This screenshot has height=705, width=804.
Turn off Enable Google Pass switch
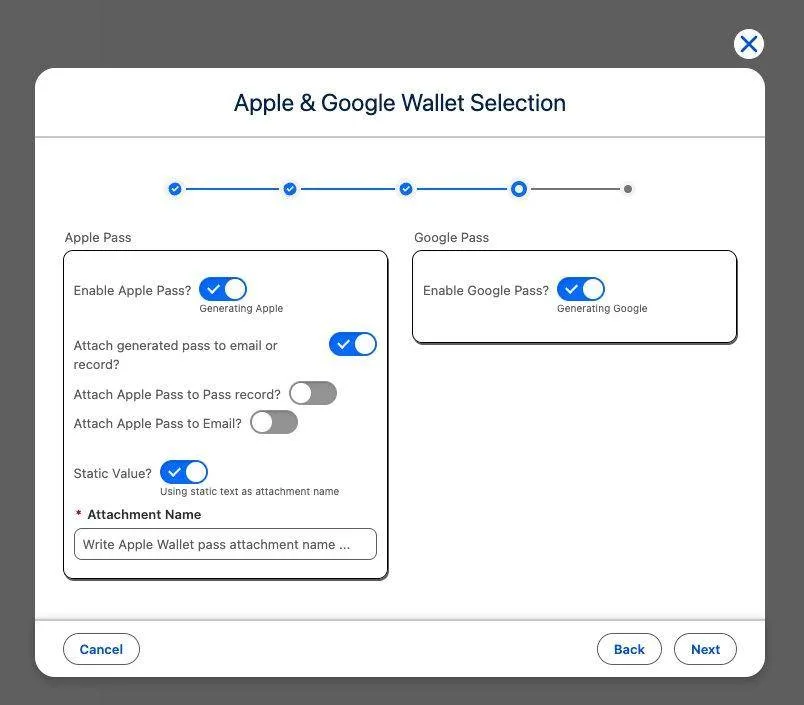pyautogui.click(x=580, y=289)
